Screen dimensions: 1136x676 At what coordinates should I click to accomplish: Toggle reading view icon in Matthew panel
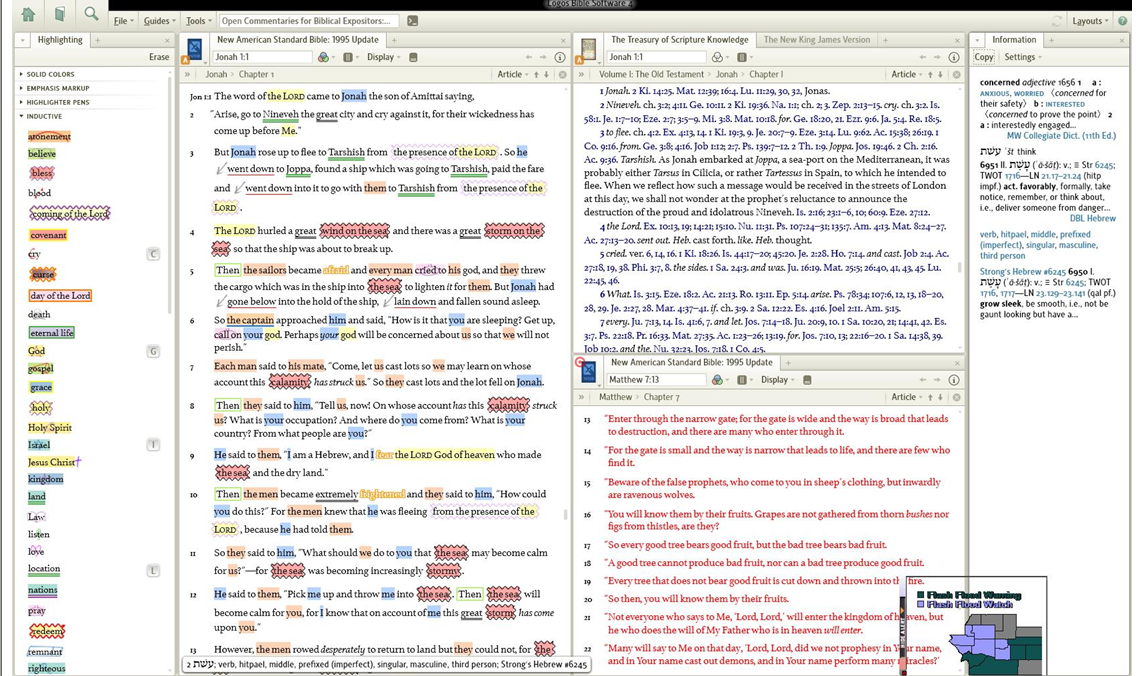pyautogui.click(x=807, y=380)
